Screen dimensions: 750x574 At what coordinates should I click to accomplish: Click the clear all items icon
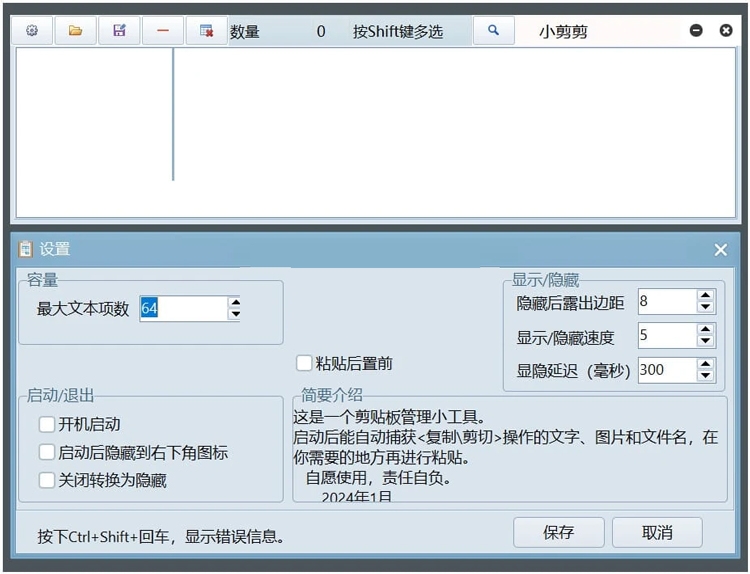pyautogui.click(x=206, y=31)
